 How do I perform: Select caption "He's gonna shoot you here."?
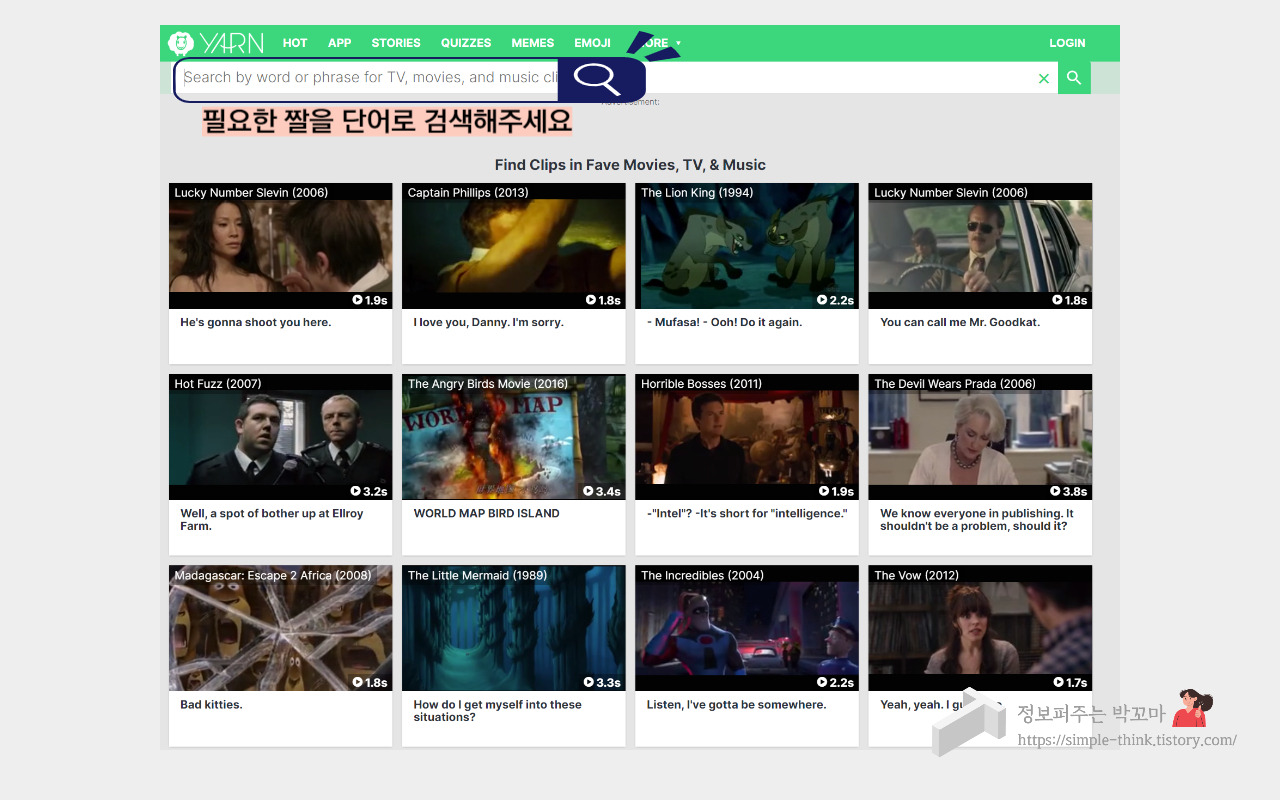(x=256, y=322)
